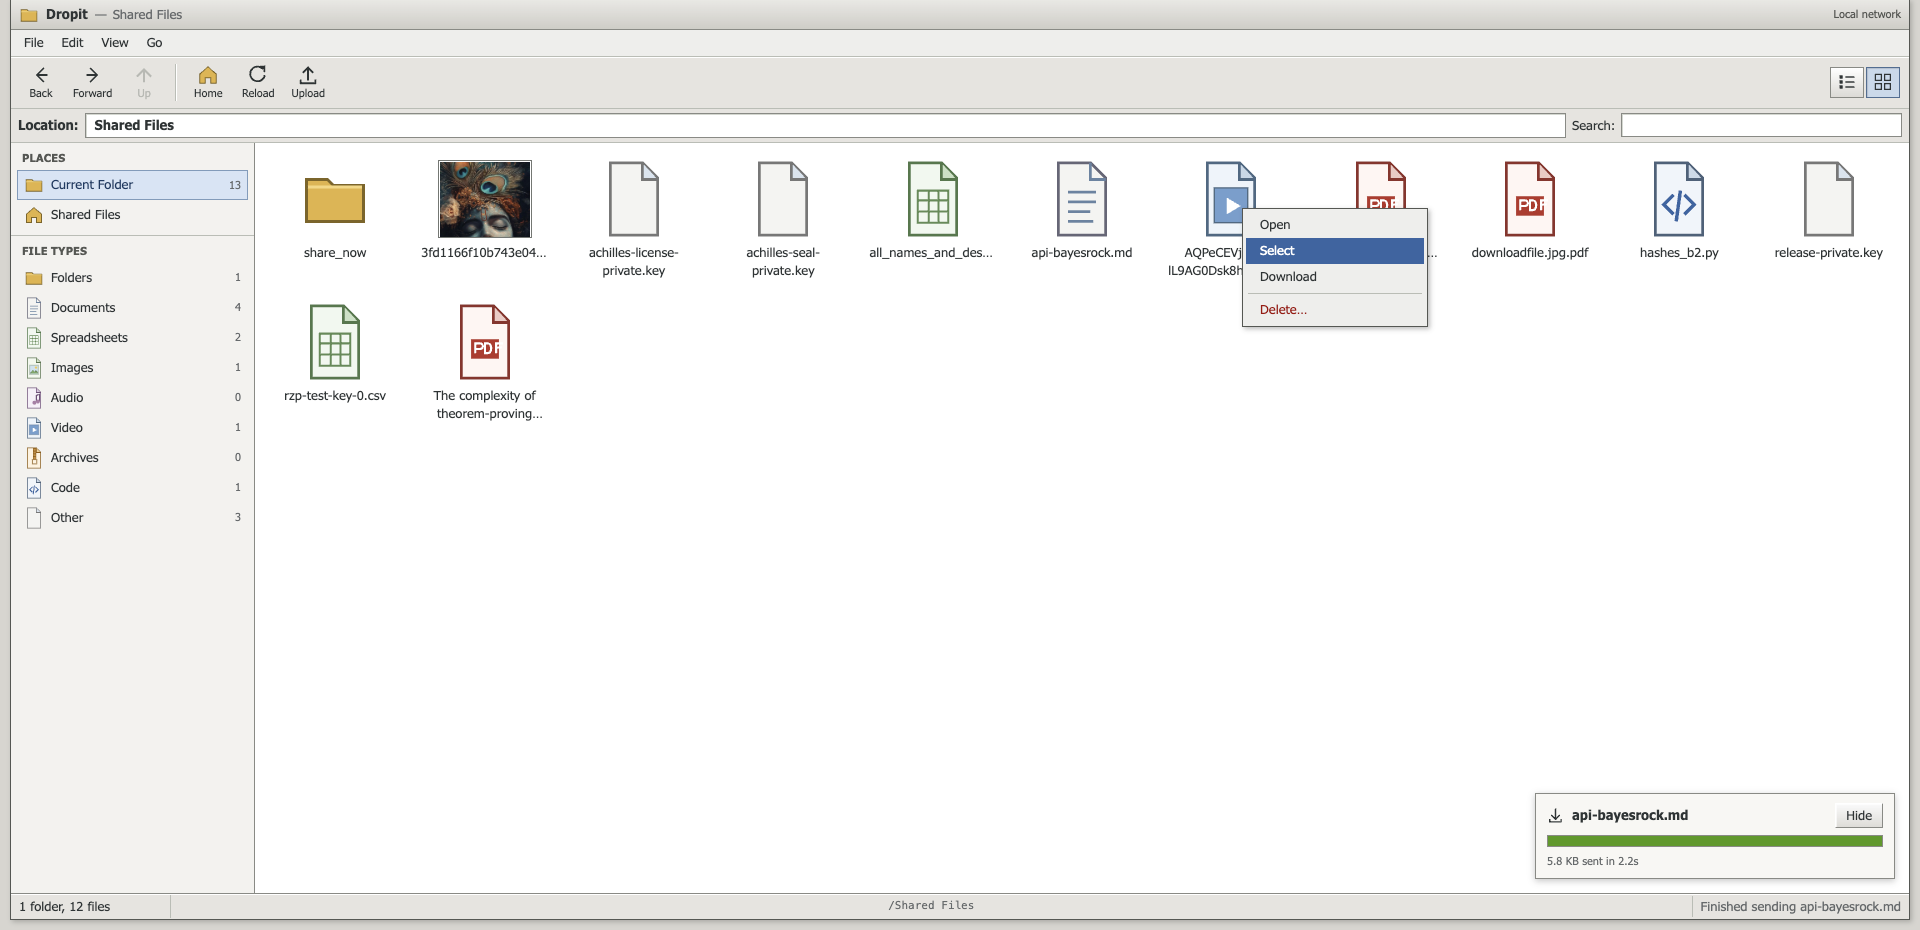Filter by Video file type
The image size is (1920, 930).
pyautogui.click(x=132, y=428)
